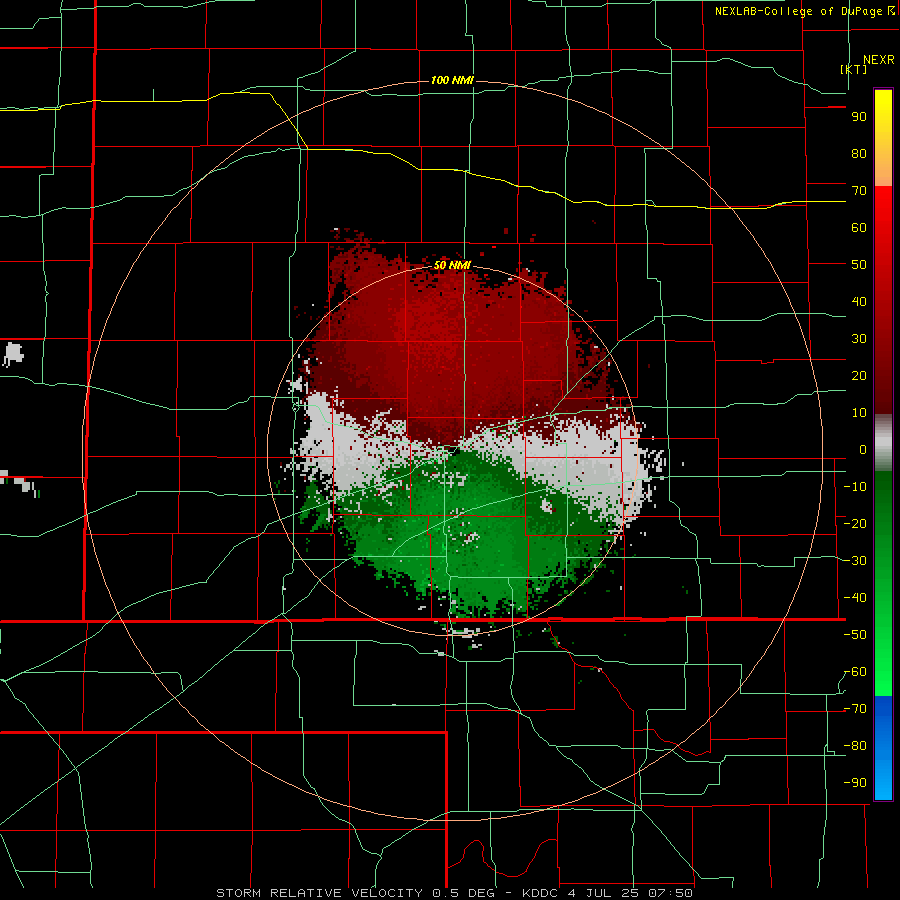Screen dimensions: 900x900
Task: Select the positive 60 knot scale value
Action: point(859,228)
